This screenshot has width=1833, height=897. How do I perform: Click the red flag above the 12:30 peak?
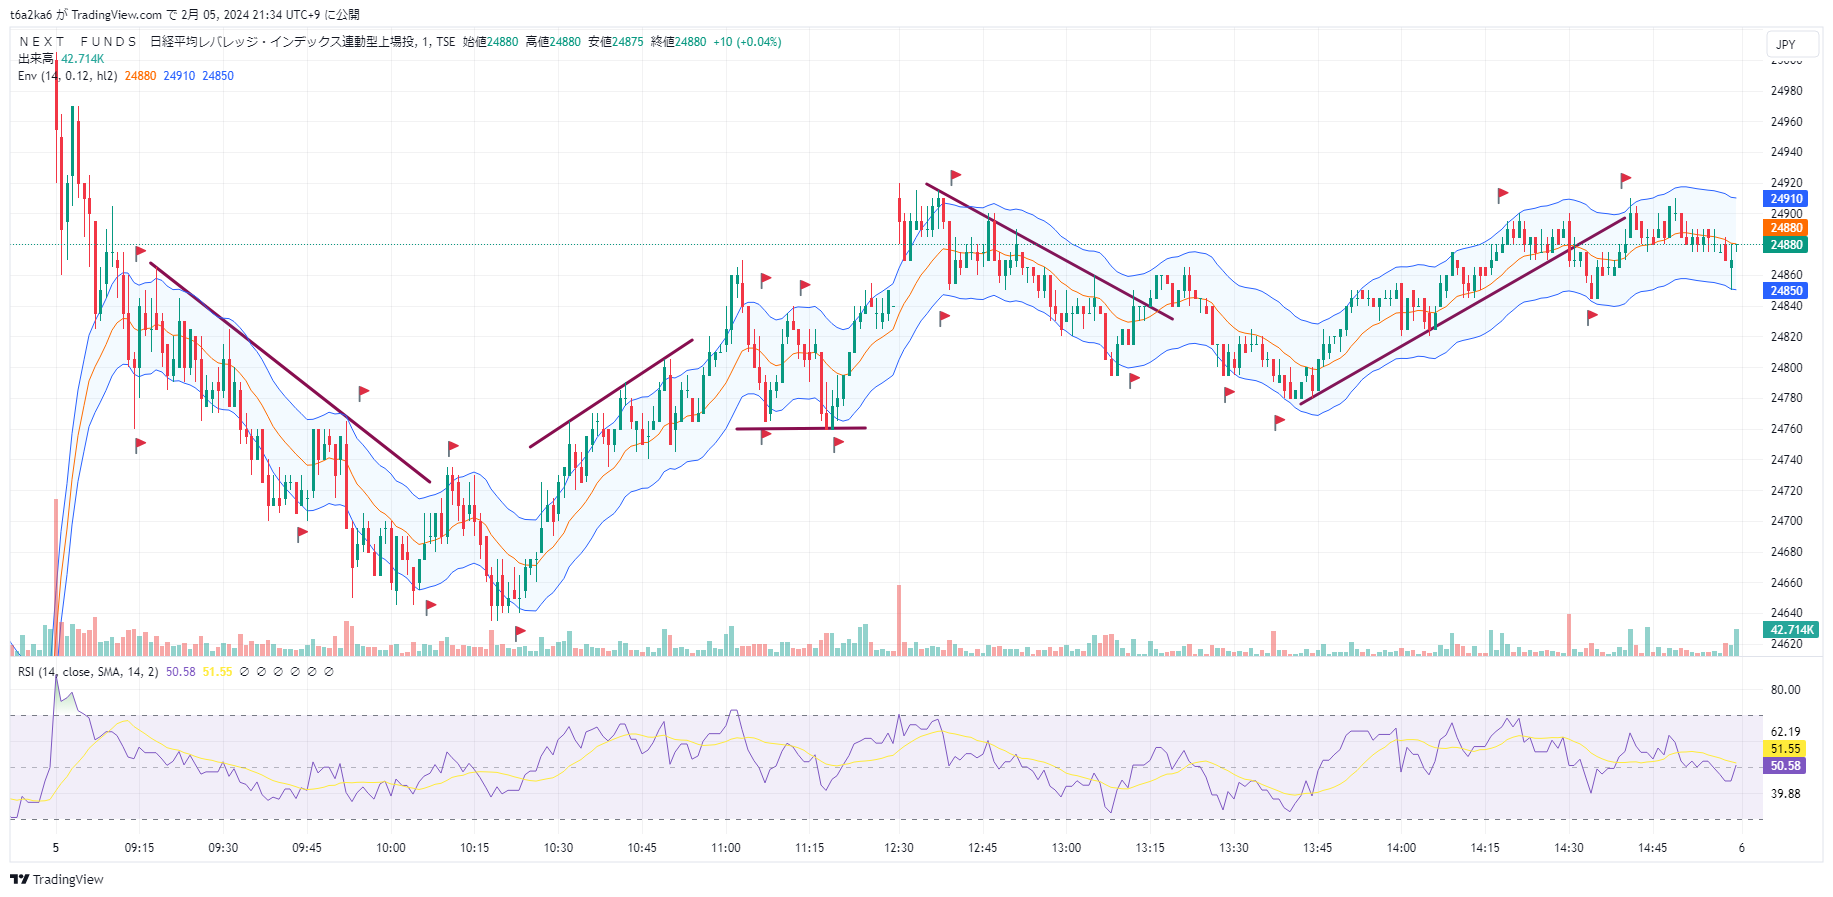[955, 177]
